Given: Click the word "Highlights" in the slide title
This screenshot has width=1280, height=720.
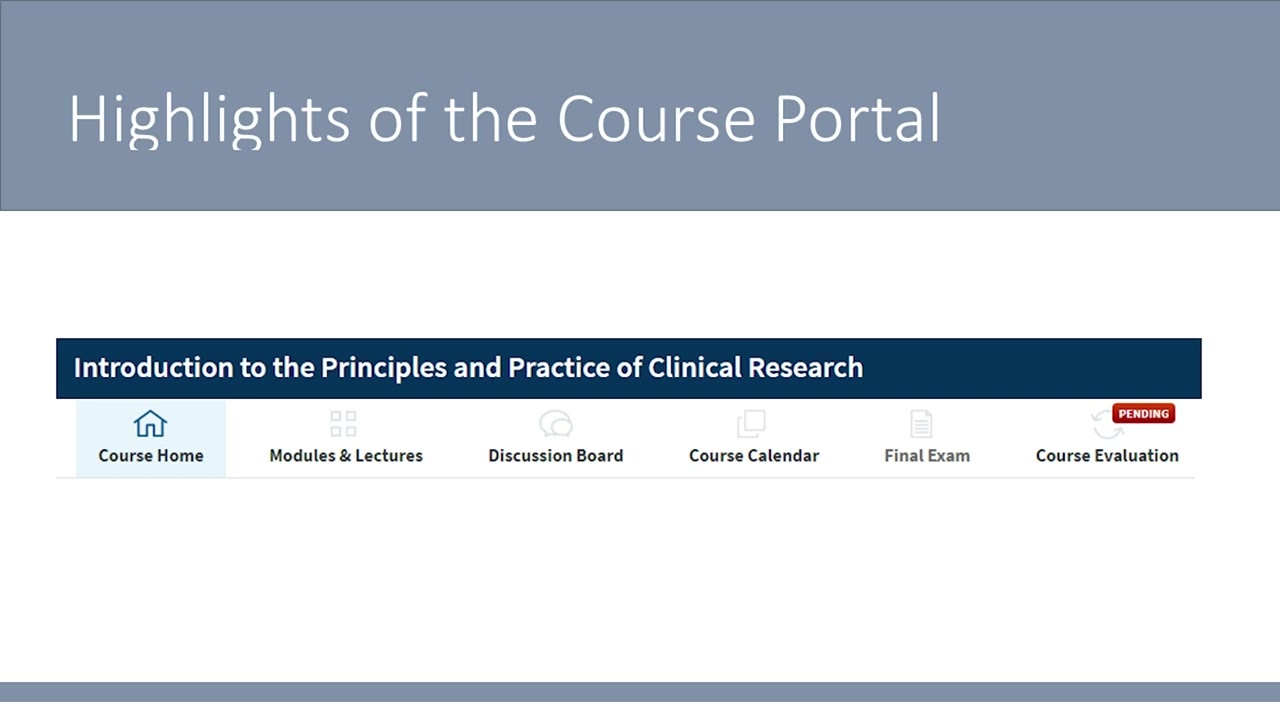Looking at the screenshot, I should tap(208, 119).
